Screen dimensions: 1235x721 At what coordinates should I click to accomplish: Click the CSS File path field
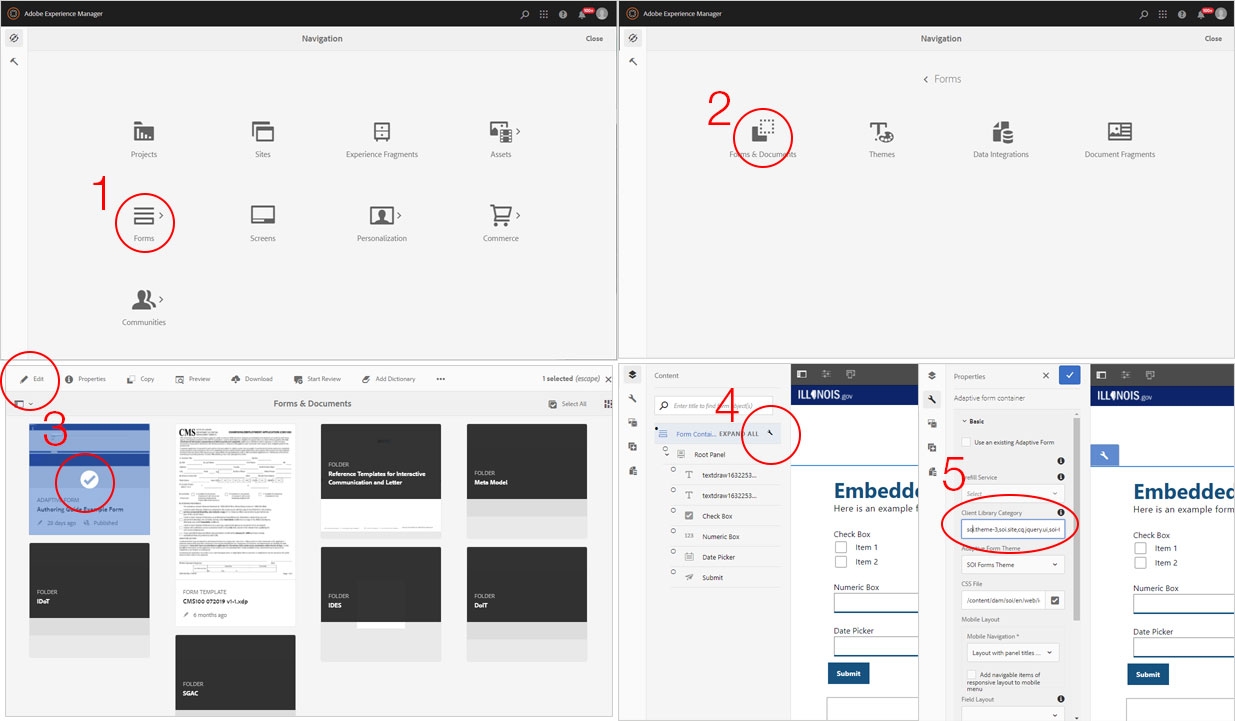pyautogui.click(x=1004, y=600)
